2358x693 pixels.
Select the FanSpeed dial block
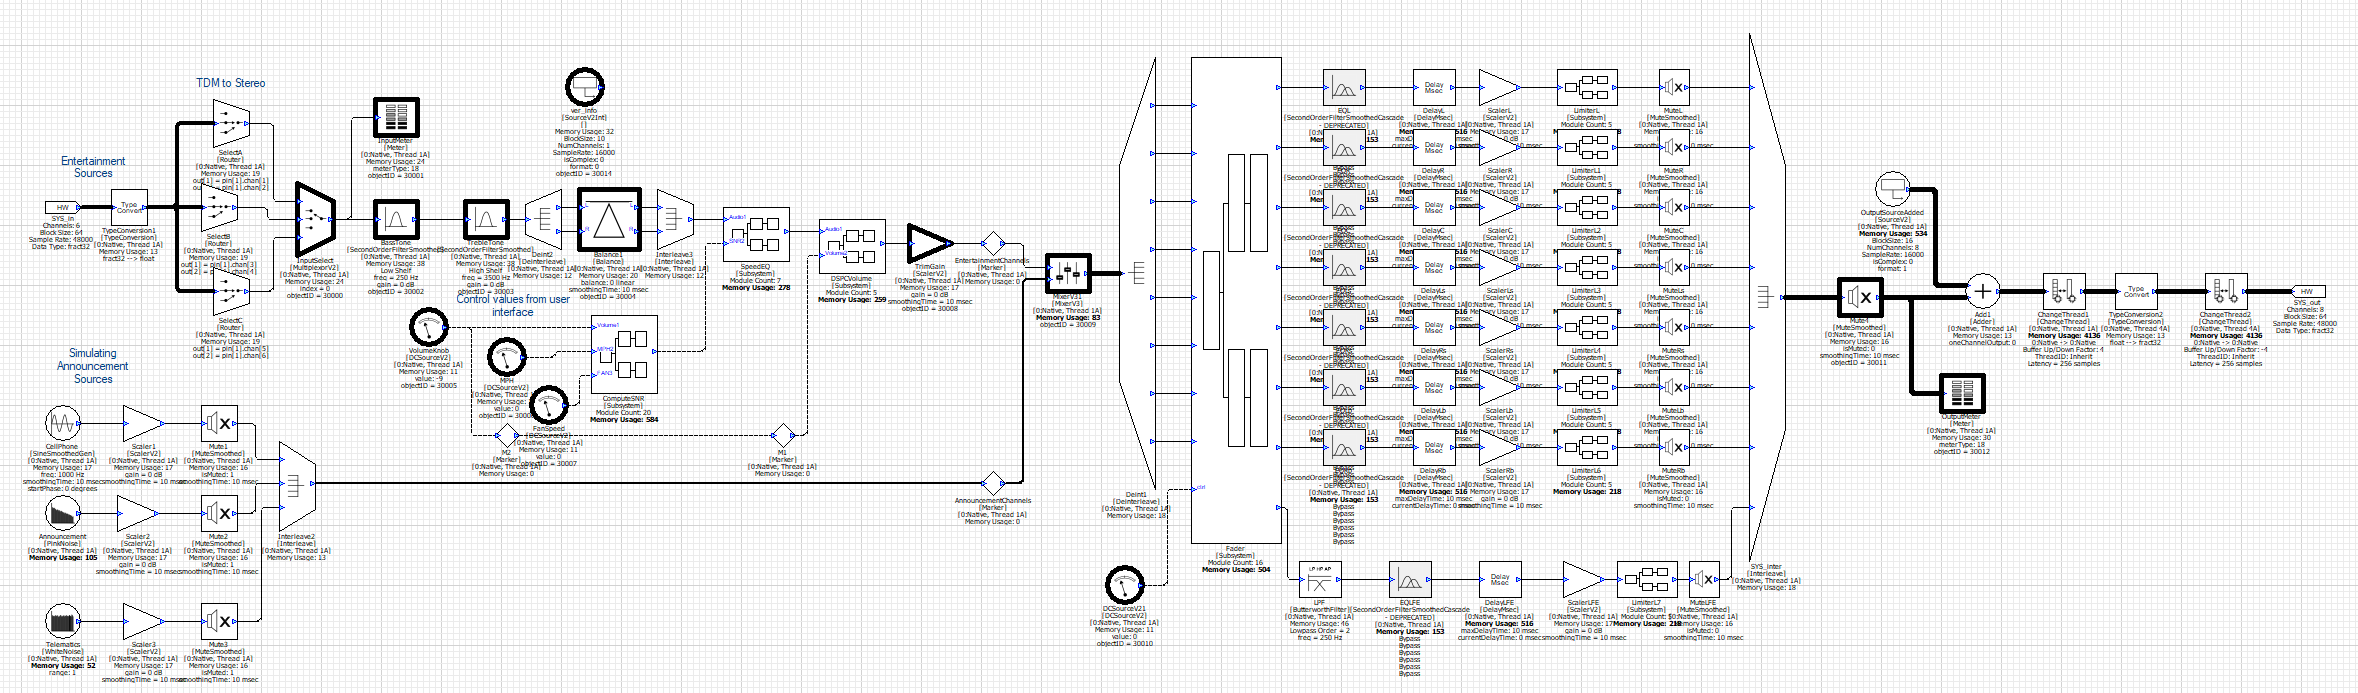(548, 405)
